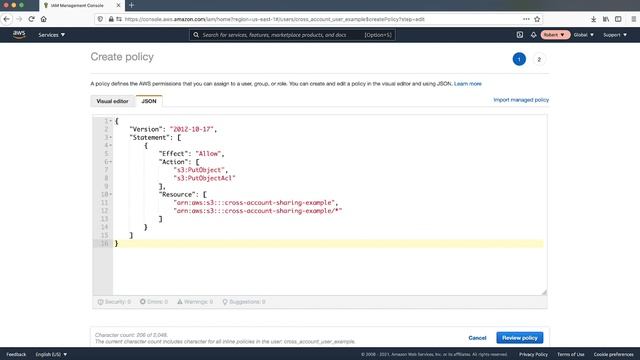Go to step 2 indicator
640x360 pixels.
click(x=539, y=59)
